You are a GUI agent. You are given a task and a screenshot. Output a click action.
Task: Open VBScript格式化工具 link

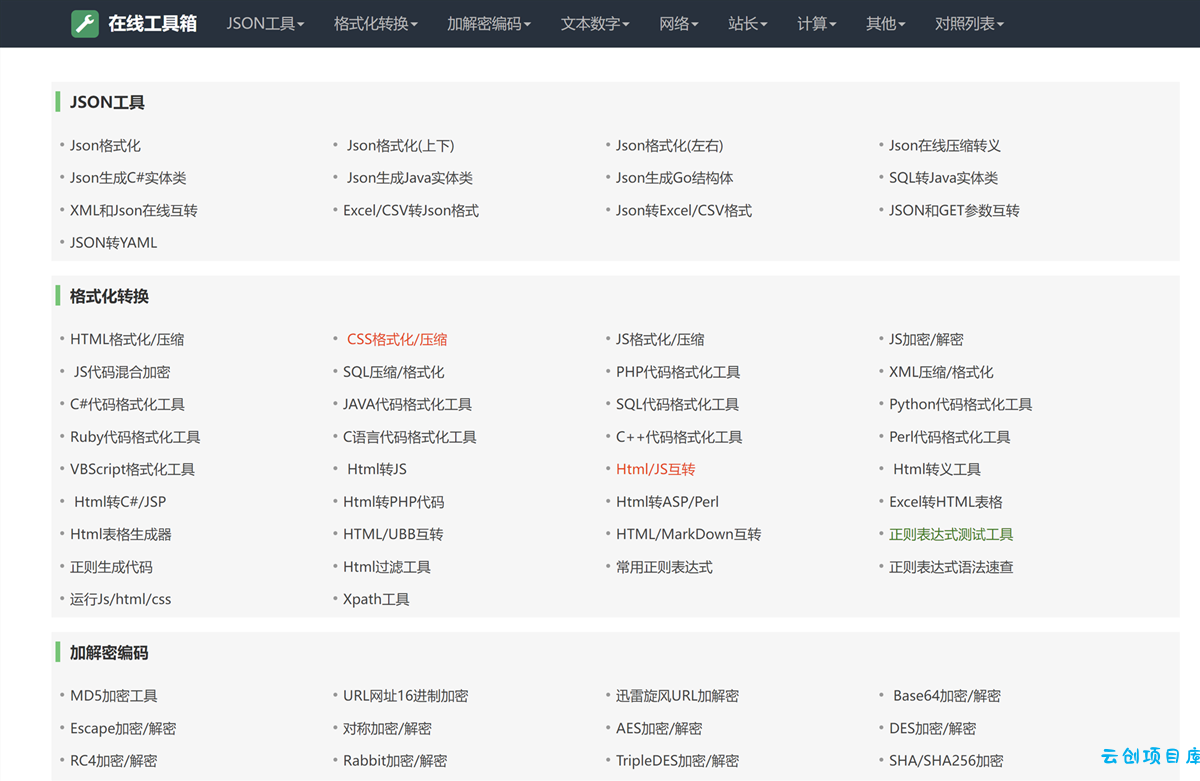(x=132, y=469)
